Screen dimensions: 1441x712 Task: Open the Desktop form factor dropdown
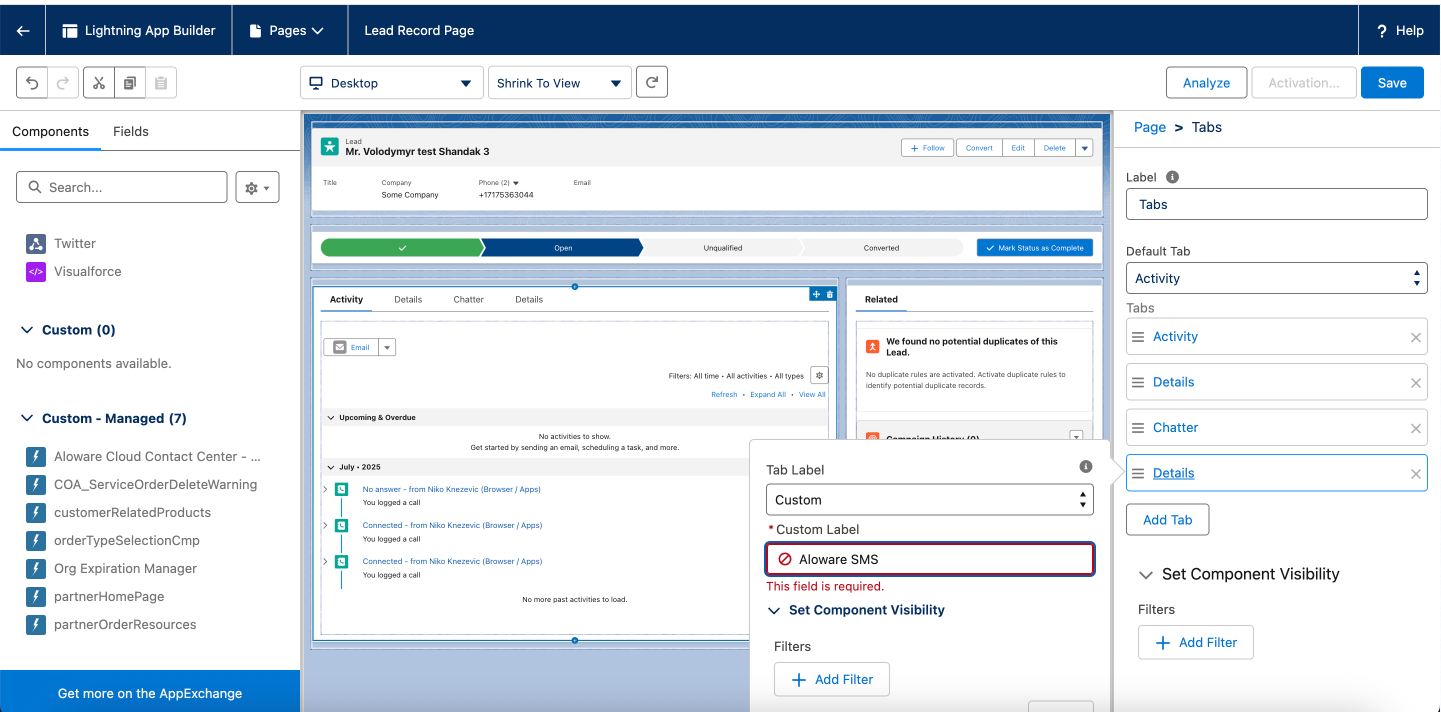pyautogui.click(x=392, y=83)
